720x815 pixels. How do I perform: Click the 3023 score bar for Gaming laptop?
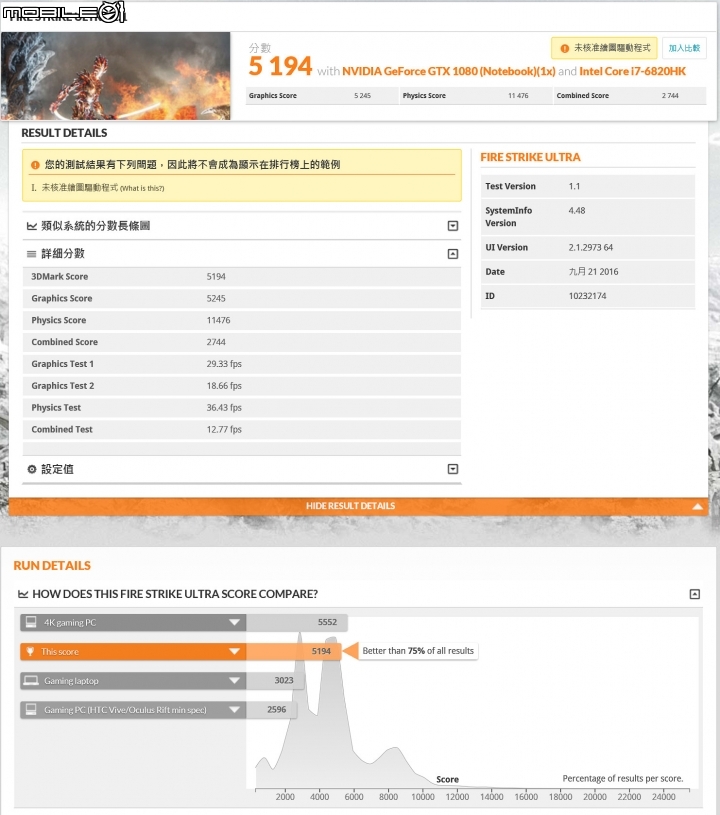point(275,680)
